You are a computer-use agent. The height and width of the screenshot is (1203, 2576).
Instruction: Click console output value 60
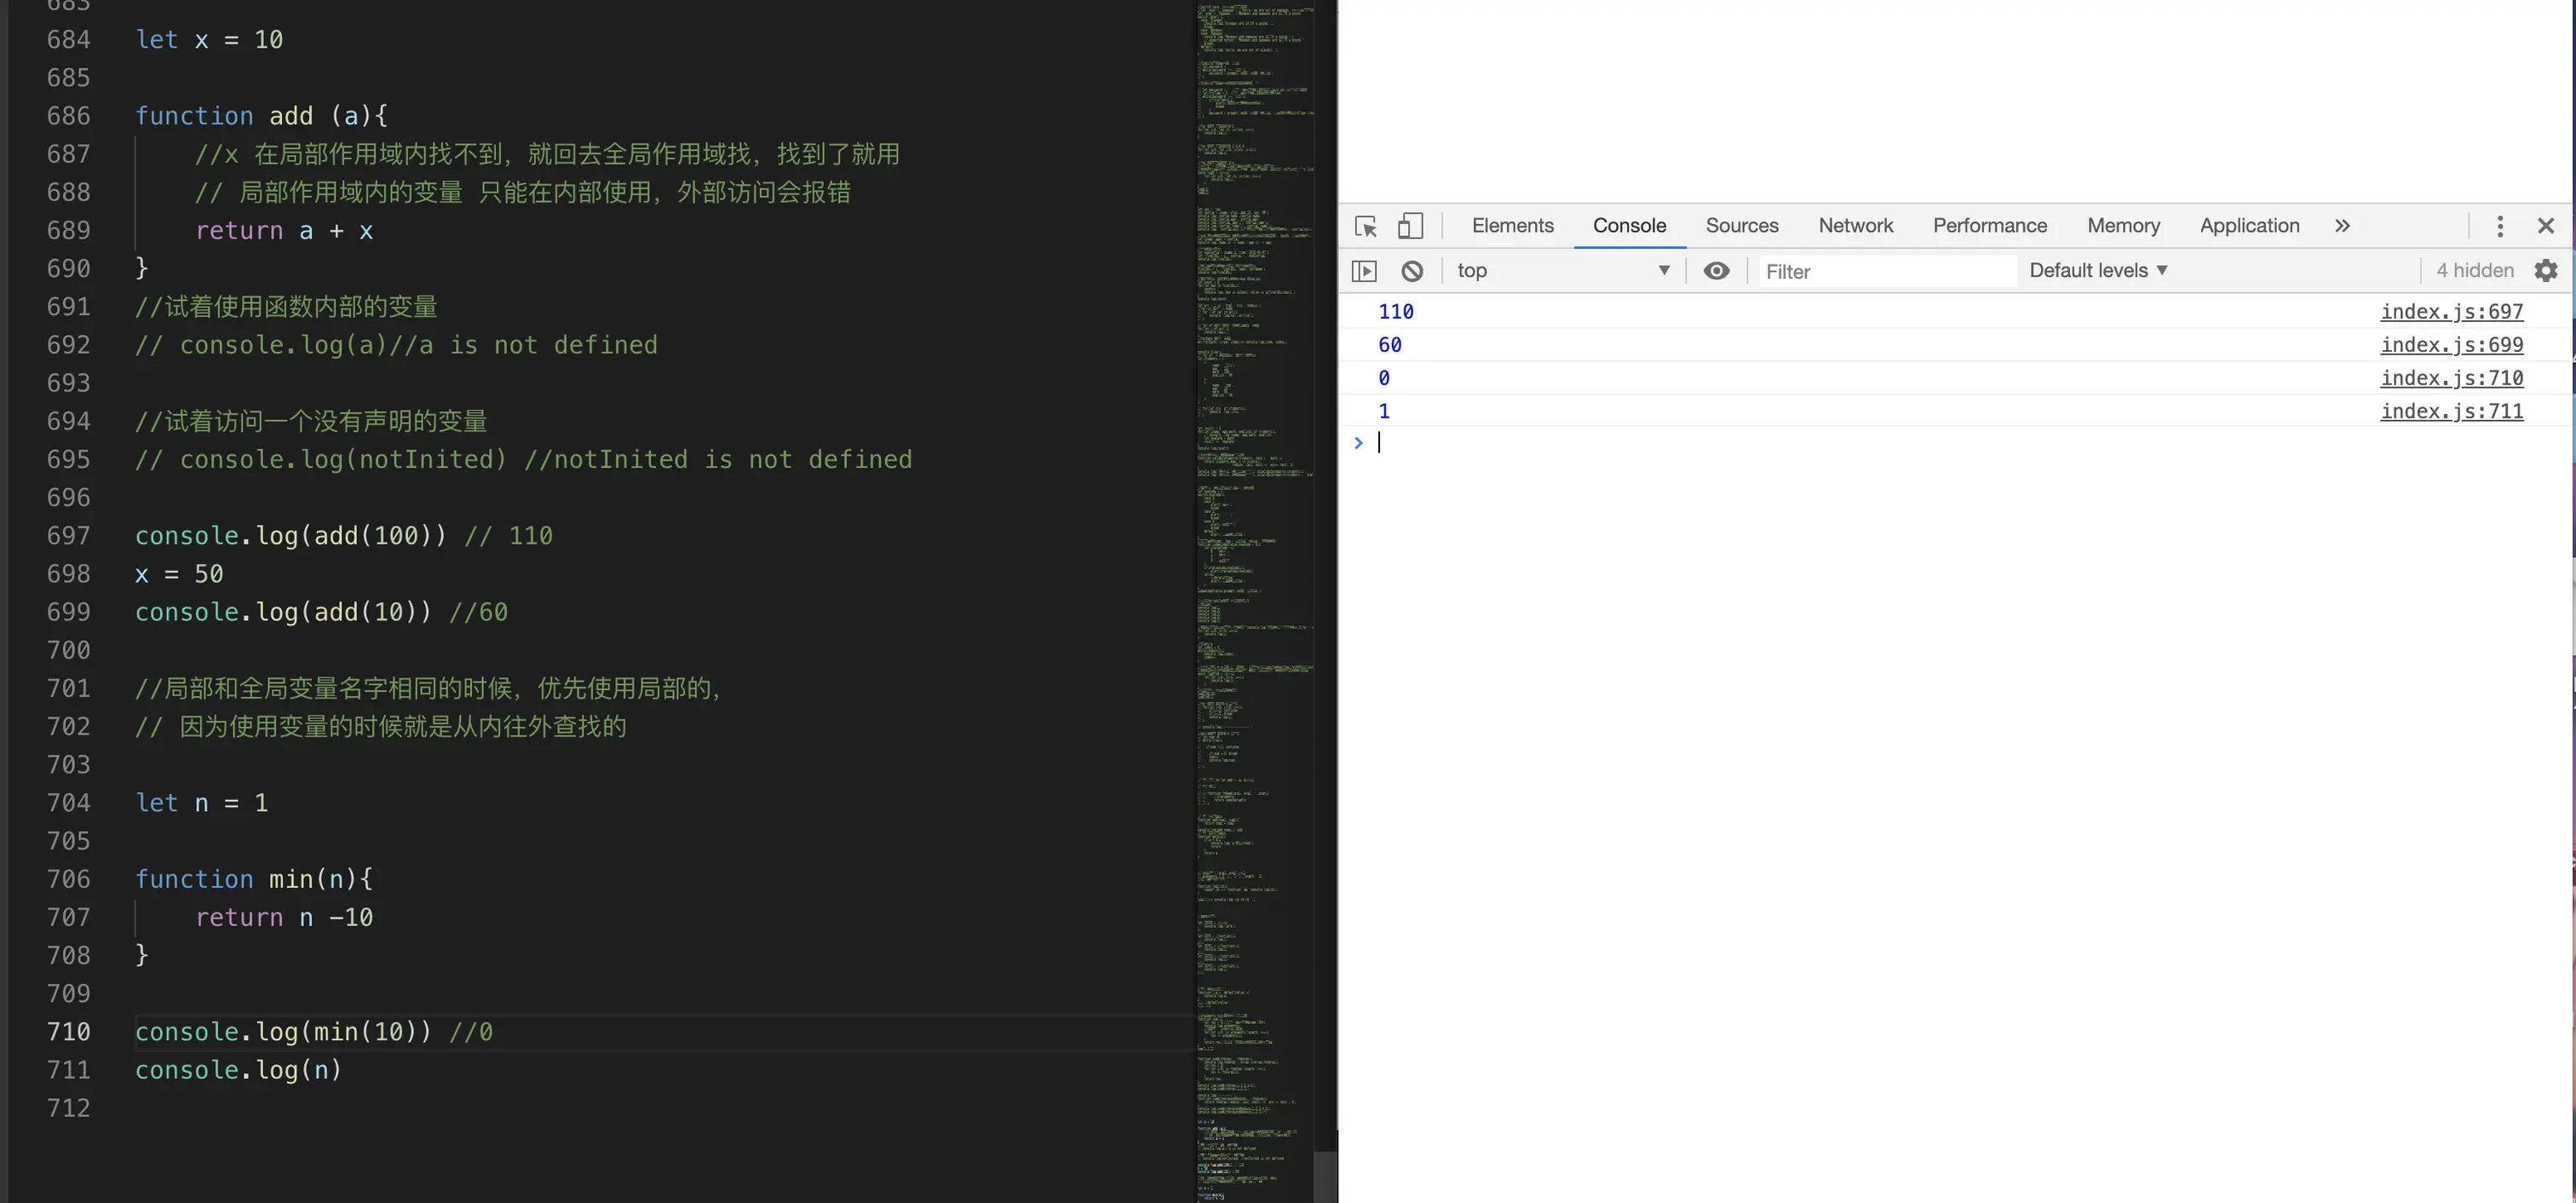coord(1389,345)
